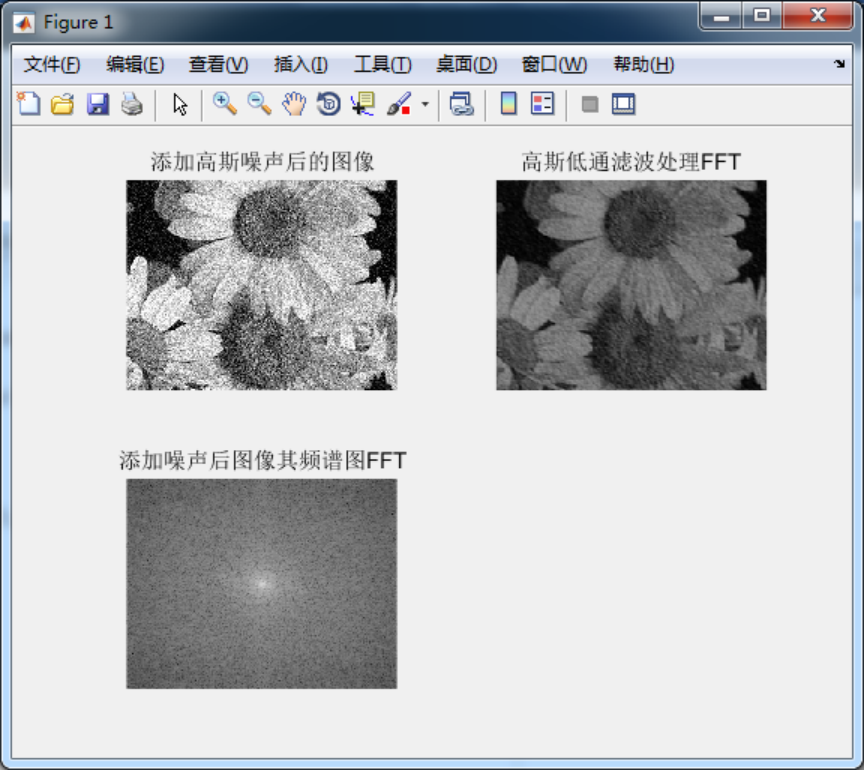Select the Rotate 3D tool
864x770 pixels.
(327, 103)
